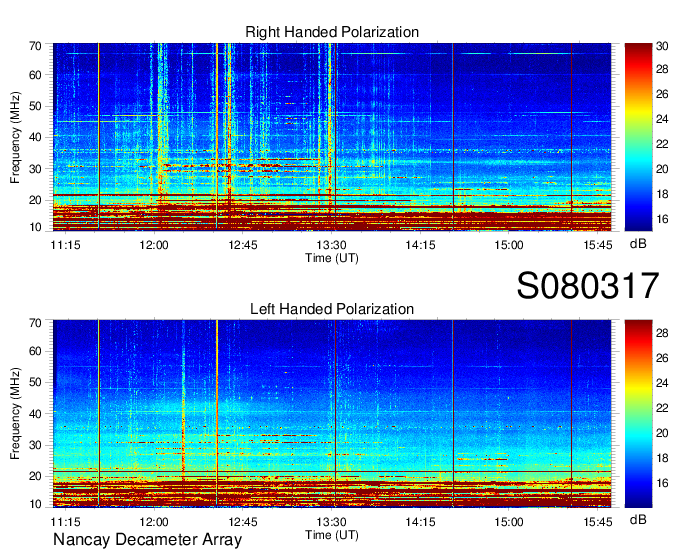Image resolution: width=680 pixels, height=552 pixels.
Task: Click 70 frequency tick on Right Handed plot
Action: coord(35,46)
